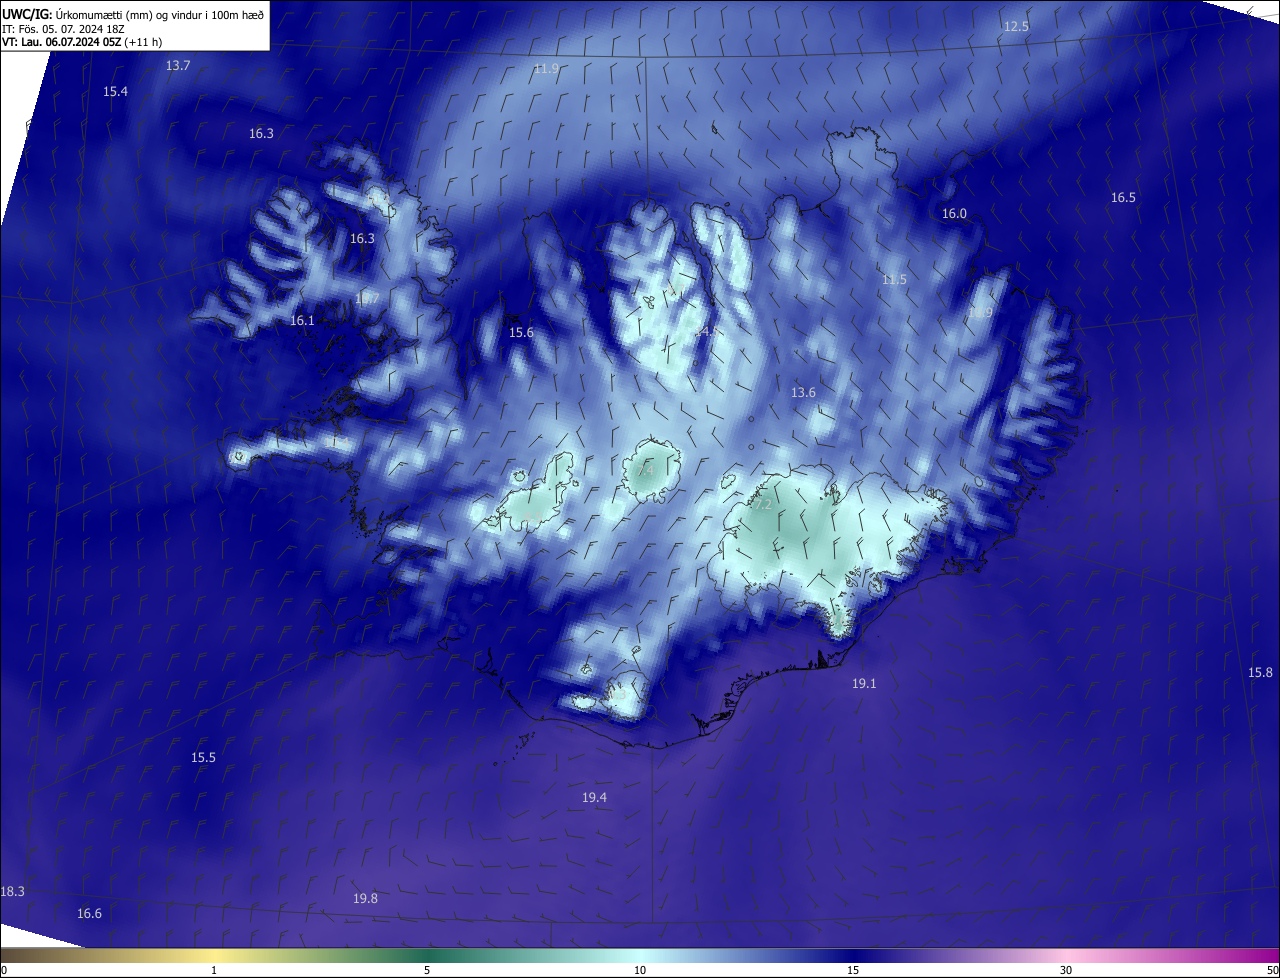Viewport: 1280px width, 978px height.
Task: Click the 13.7 value label
Action: tap(177, 66)
